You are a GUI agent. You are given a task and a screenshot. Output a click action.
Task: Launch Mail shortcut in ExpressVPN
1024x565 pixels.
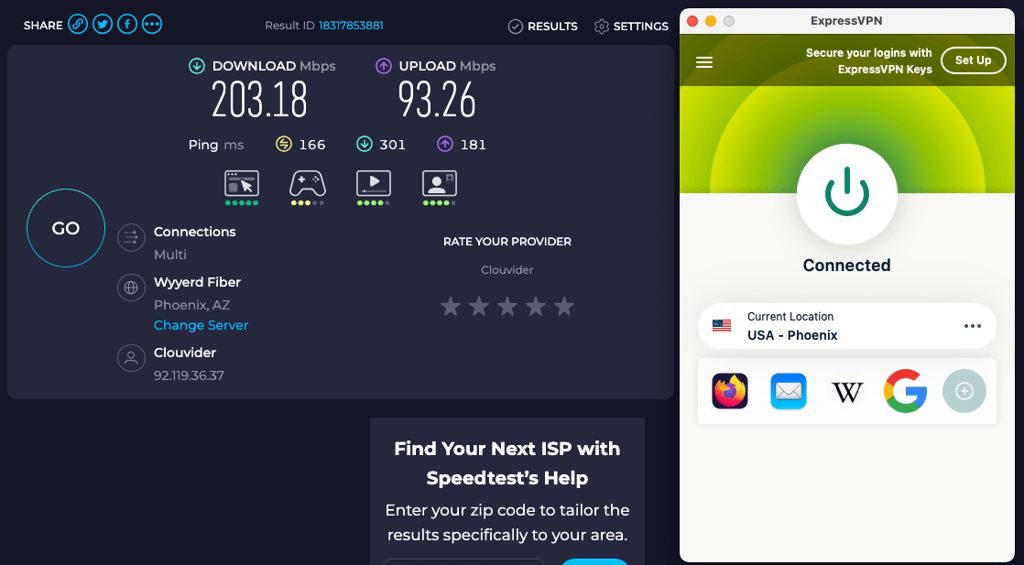[788, 391]
